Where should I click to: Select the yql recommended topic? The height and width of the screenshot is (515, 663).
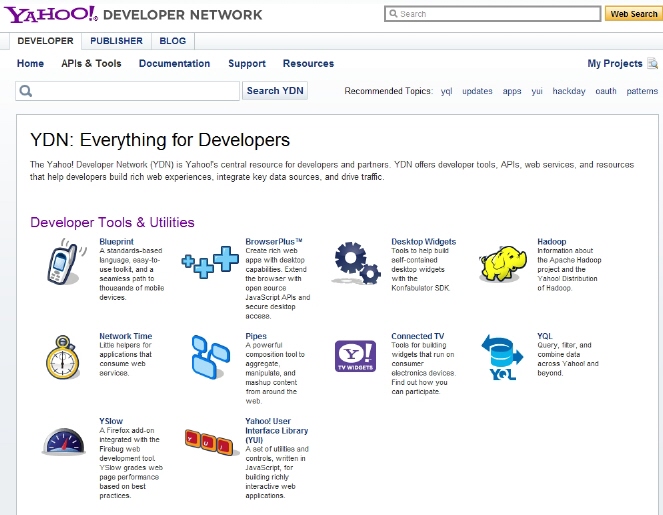447,91
